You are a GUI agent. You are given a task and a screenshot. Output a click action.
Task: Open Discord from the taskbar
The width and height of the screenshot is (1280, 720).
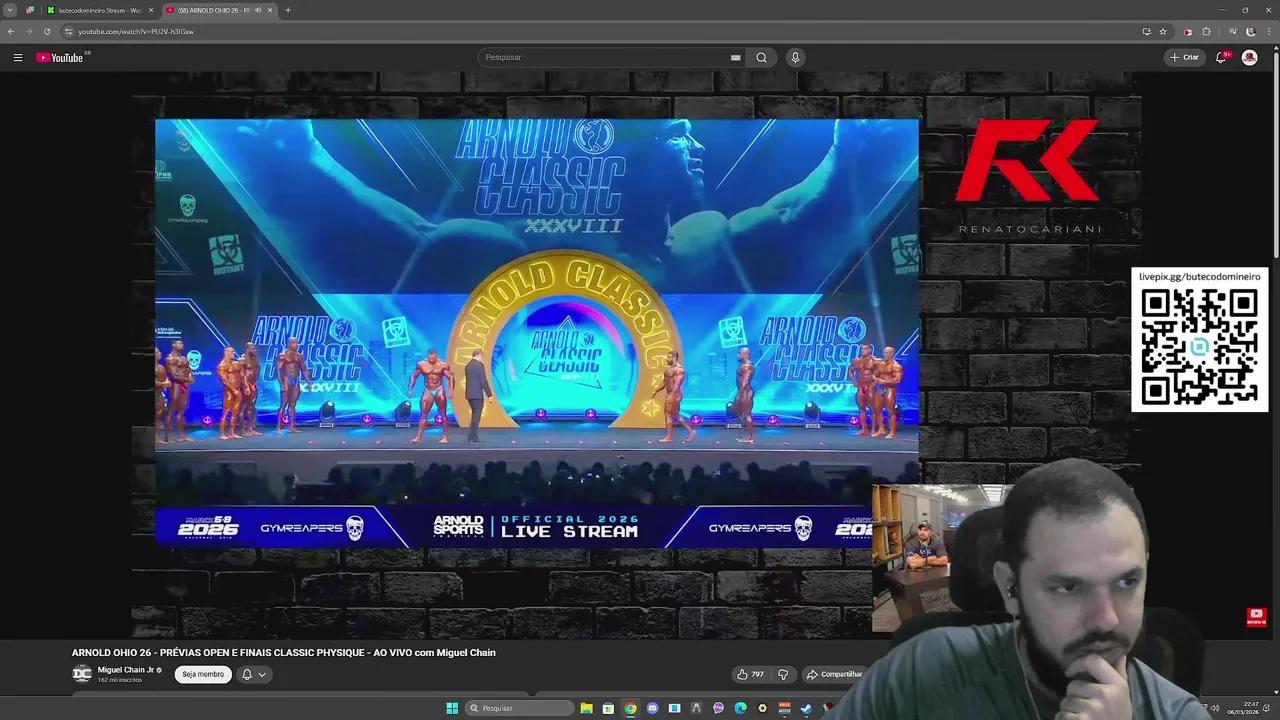point(652,708)
